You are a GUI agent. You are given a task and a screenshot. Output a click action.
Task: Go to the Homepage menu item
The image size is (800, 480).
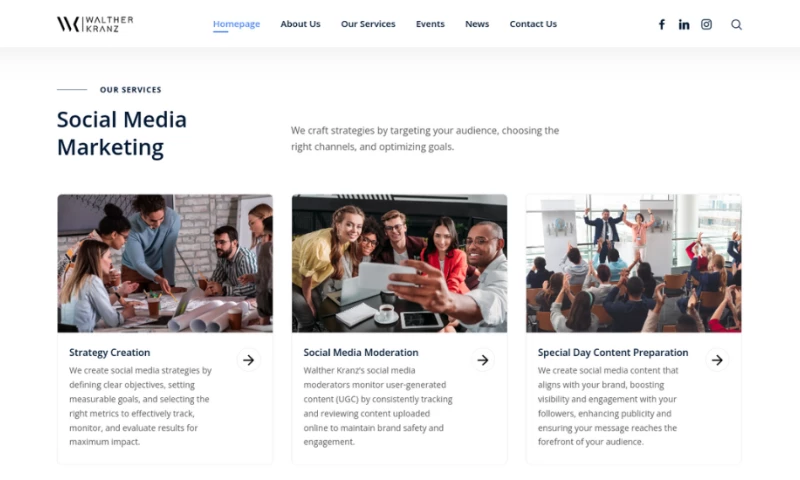click(236, 24)
